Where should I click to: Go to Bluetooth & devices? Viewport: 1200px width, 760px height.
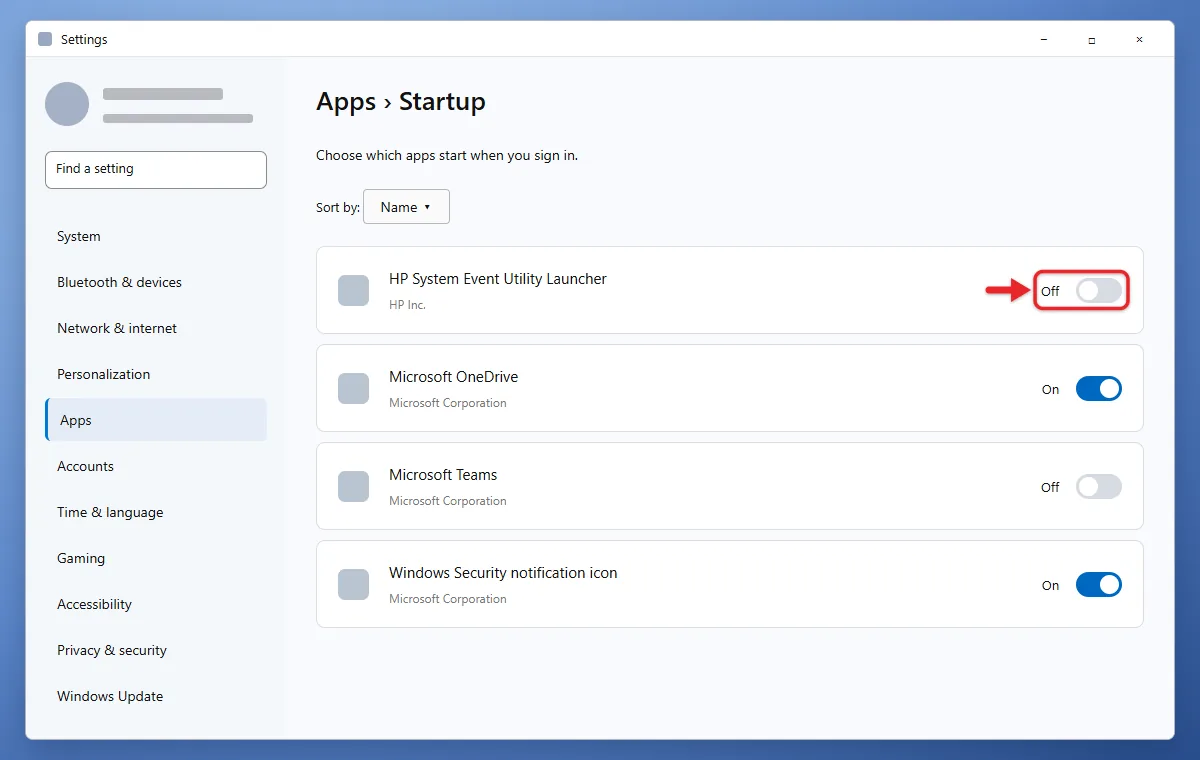(x=156, y=282)
